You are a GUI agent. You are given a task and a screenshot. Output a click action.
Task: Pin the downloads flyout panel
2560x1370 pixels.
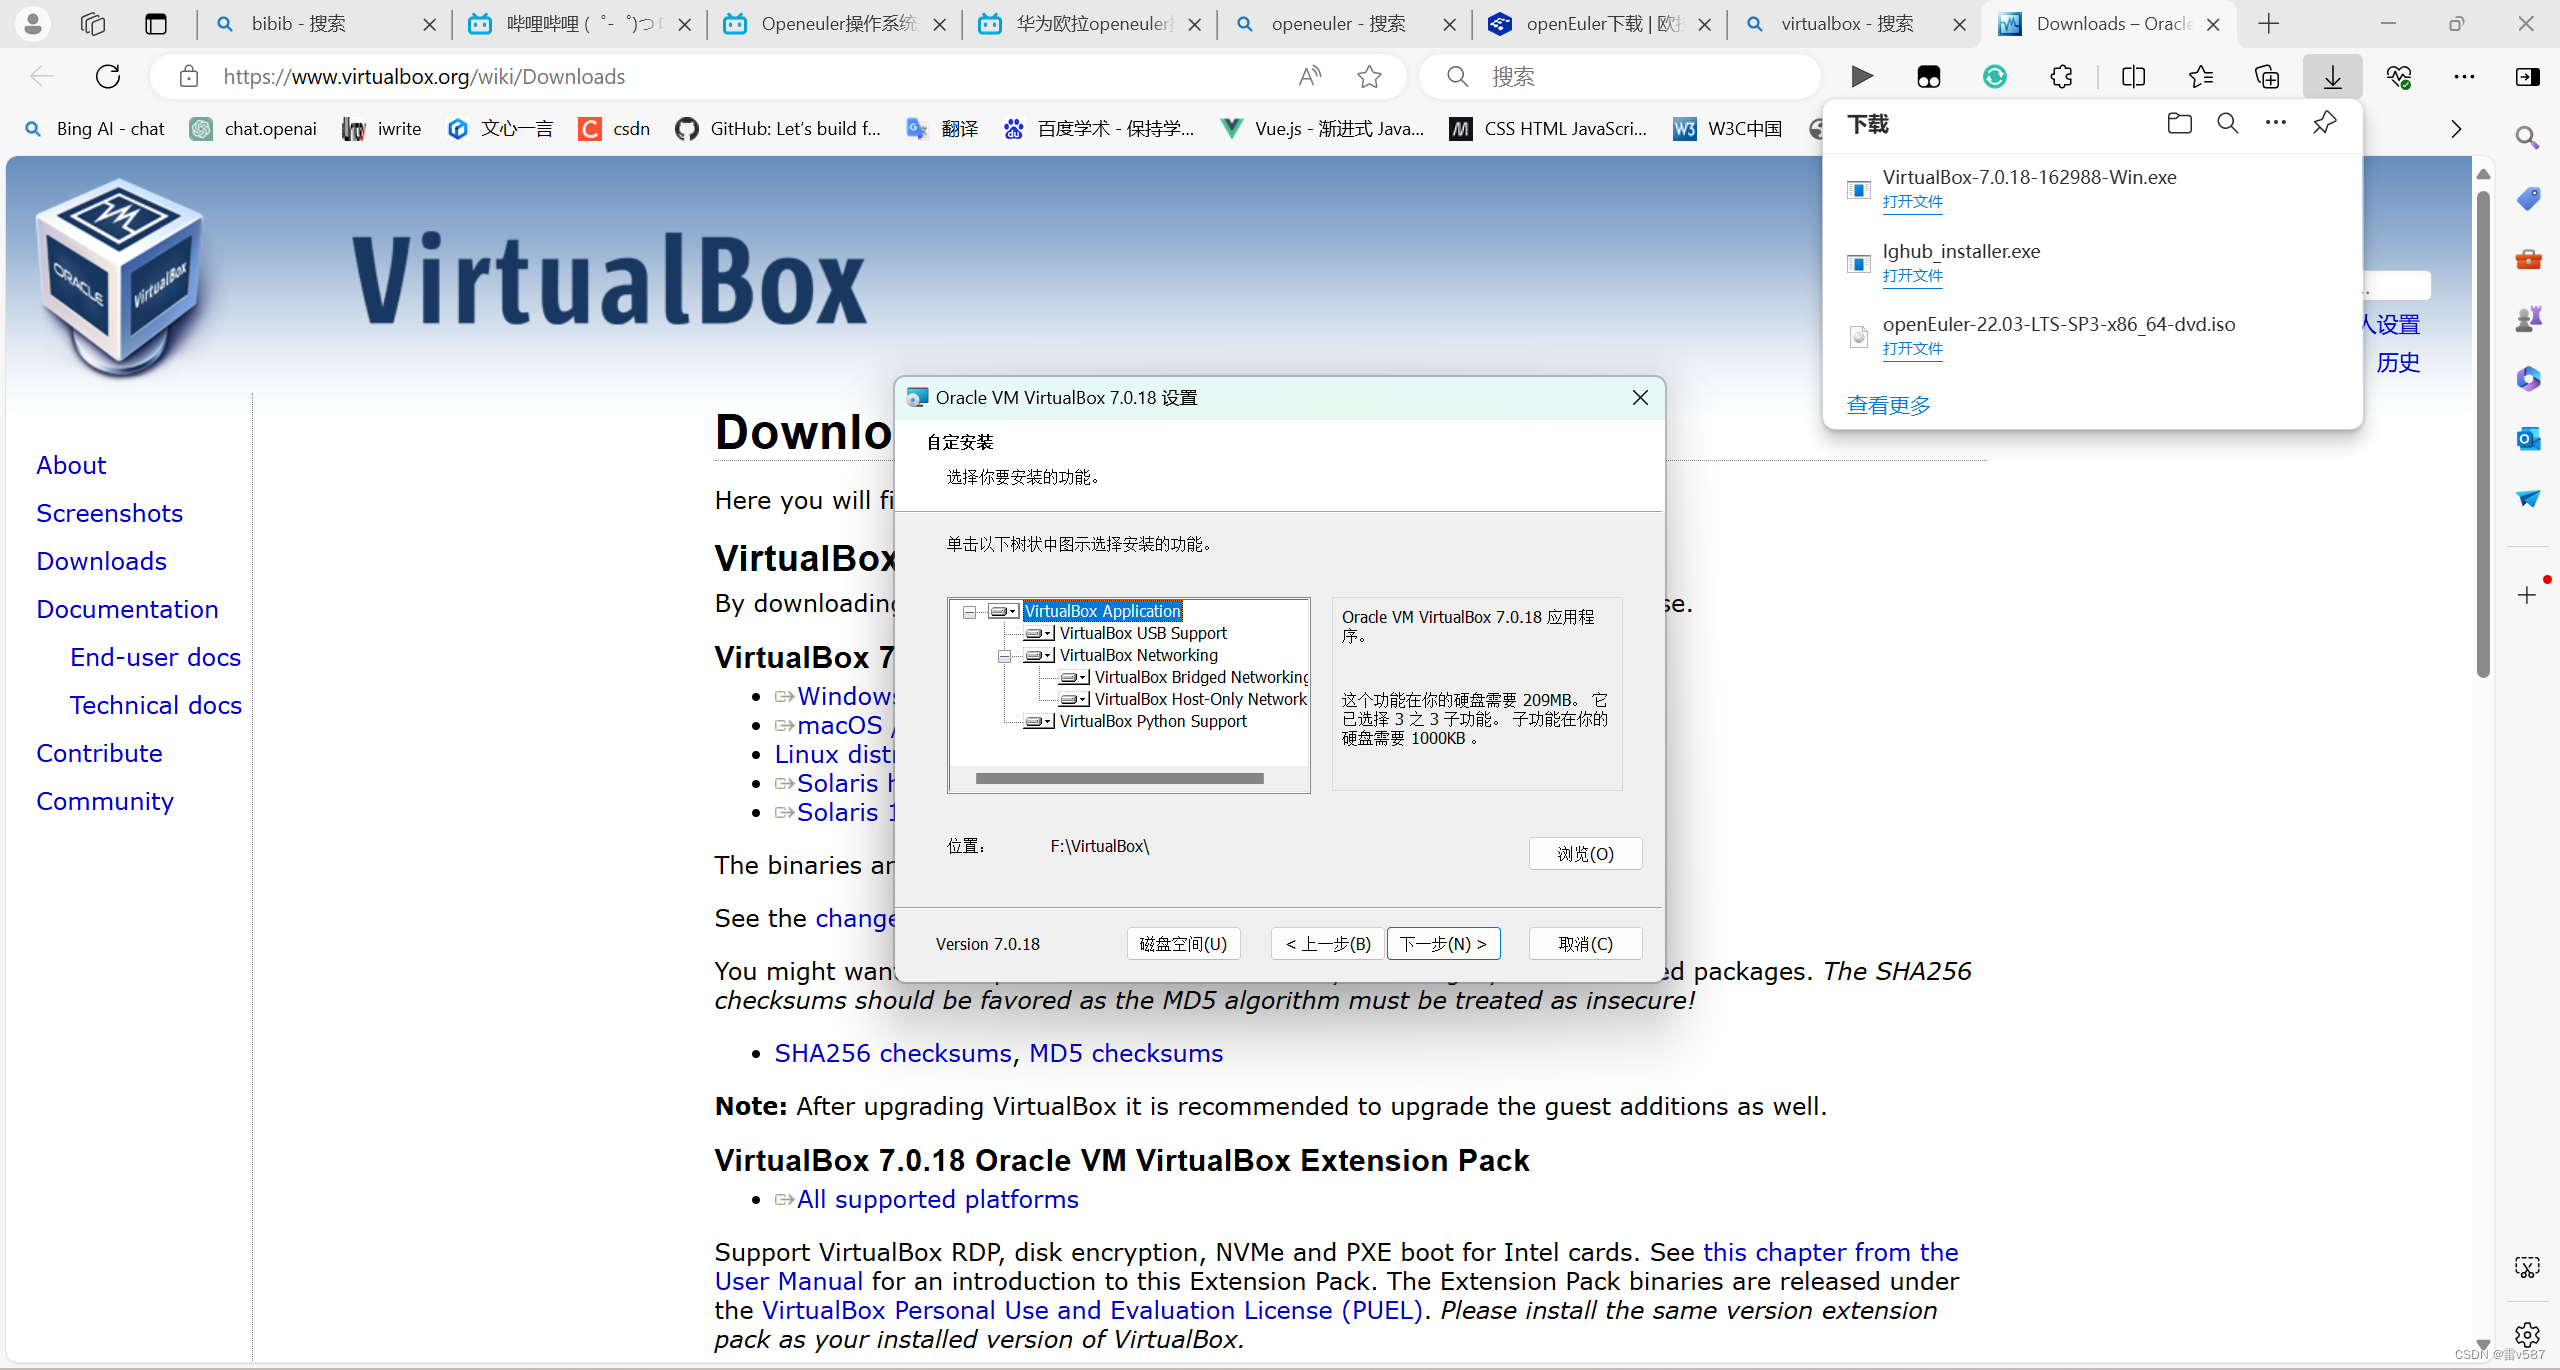pyautogui.click(x=2323, y=123)
